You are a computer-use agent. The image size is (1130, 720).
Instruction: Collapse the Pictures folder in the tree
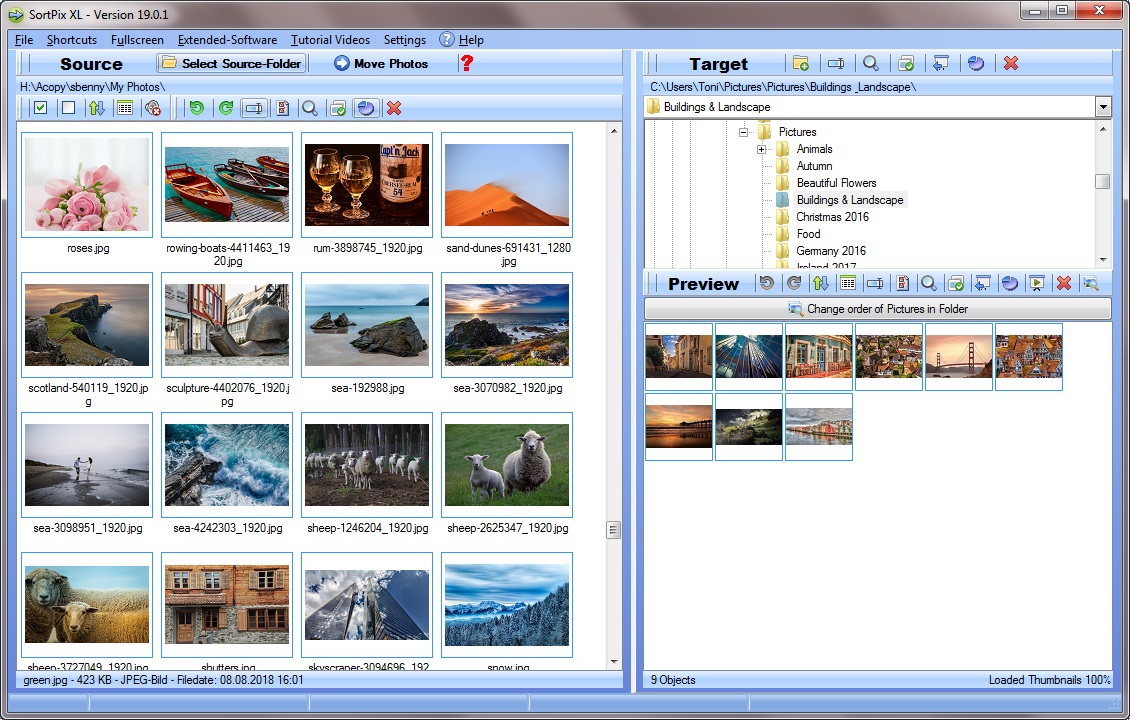coord(743,131)
